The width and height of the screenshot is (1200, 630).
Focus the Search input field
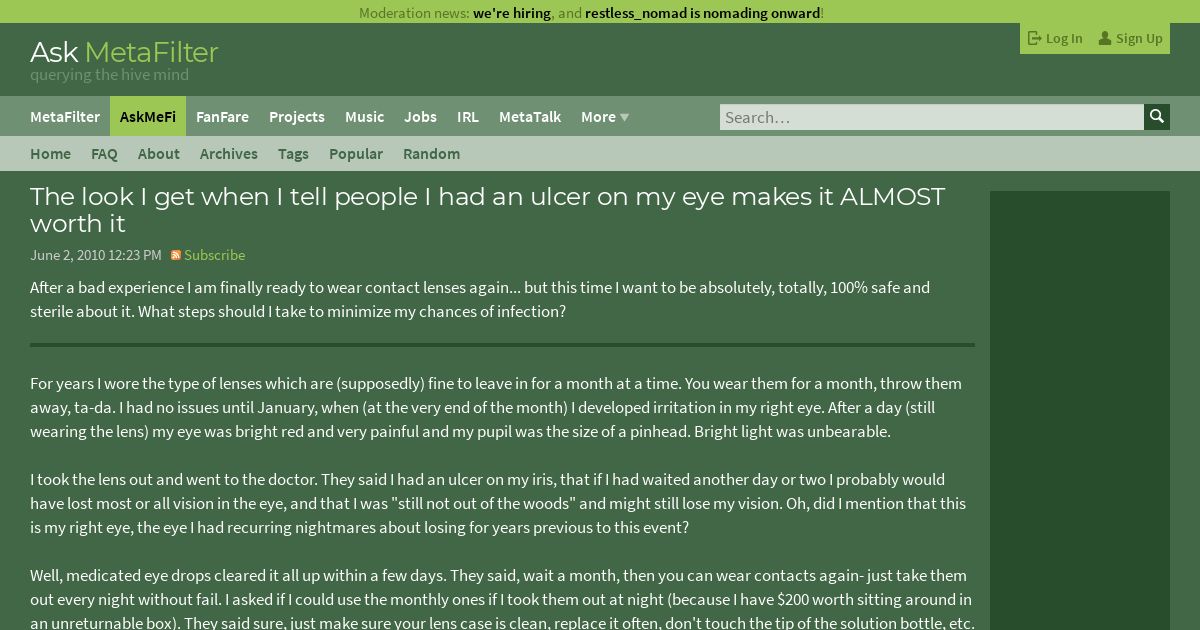coord(932,117)
